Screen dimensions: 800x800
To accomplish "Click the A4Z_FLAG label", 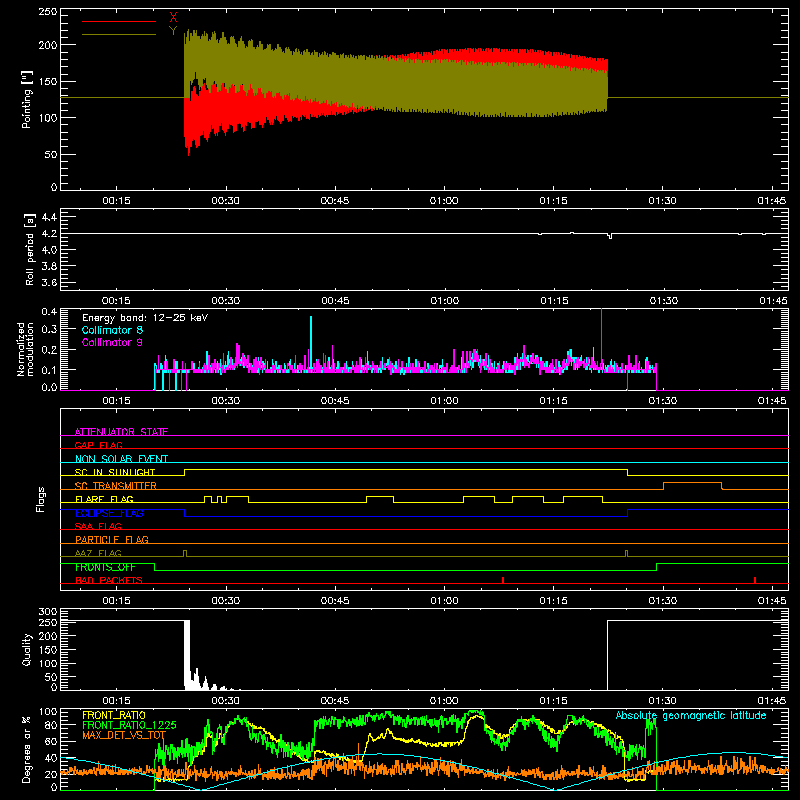I will 98,553.
